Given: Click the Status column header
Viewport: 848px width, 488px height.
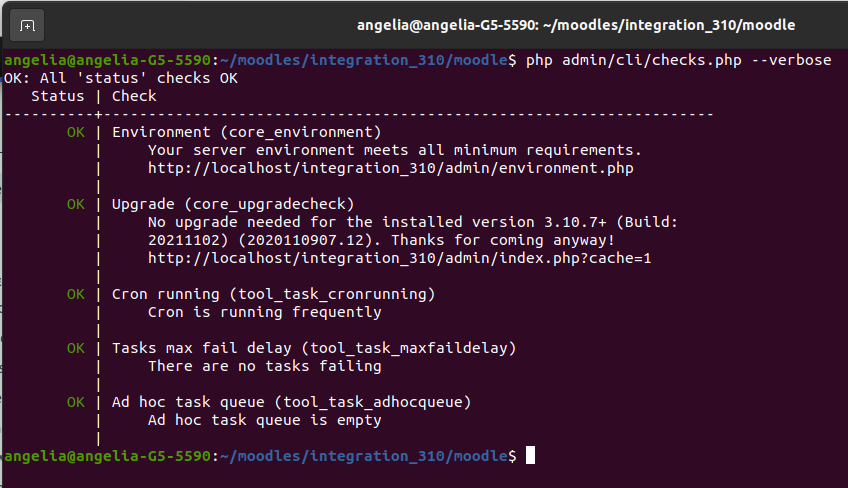Looking at the screenshot, I should pyautogui.click(x=58, y=96).
